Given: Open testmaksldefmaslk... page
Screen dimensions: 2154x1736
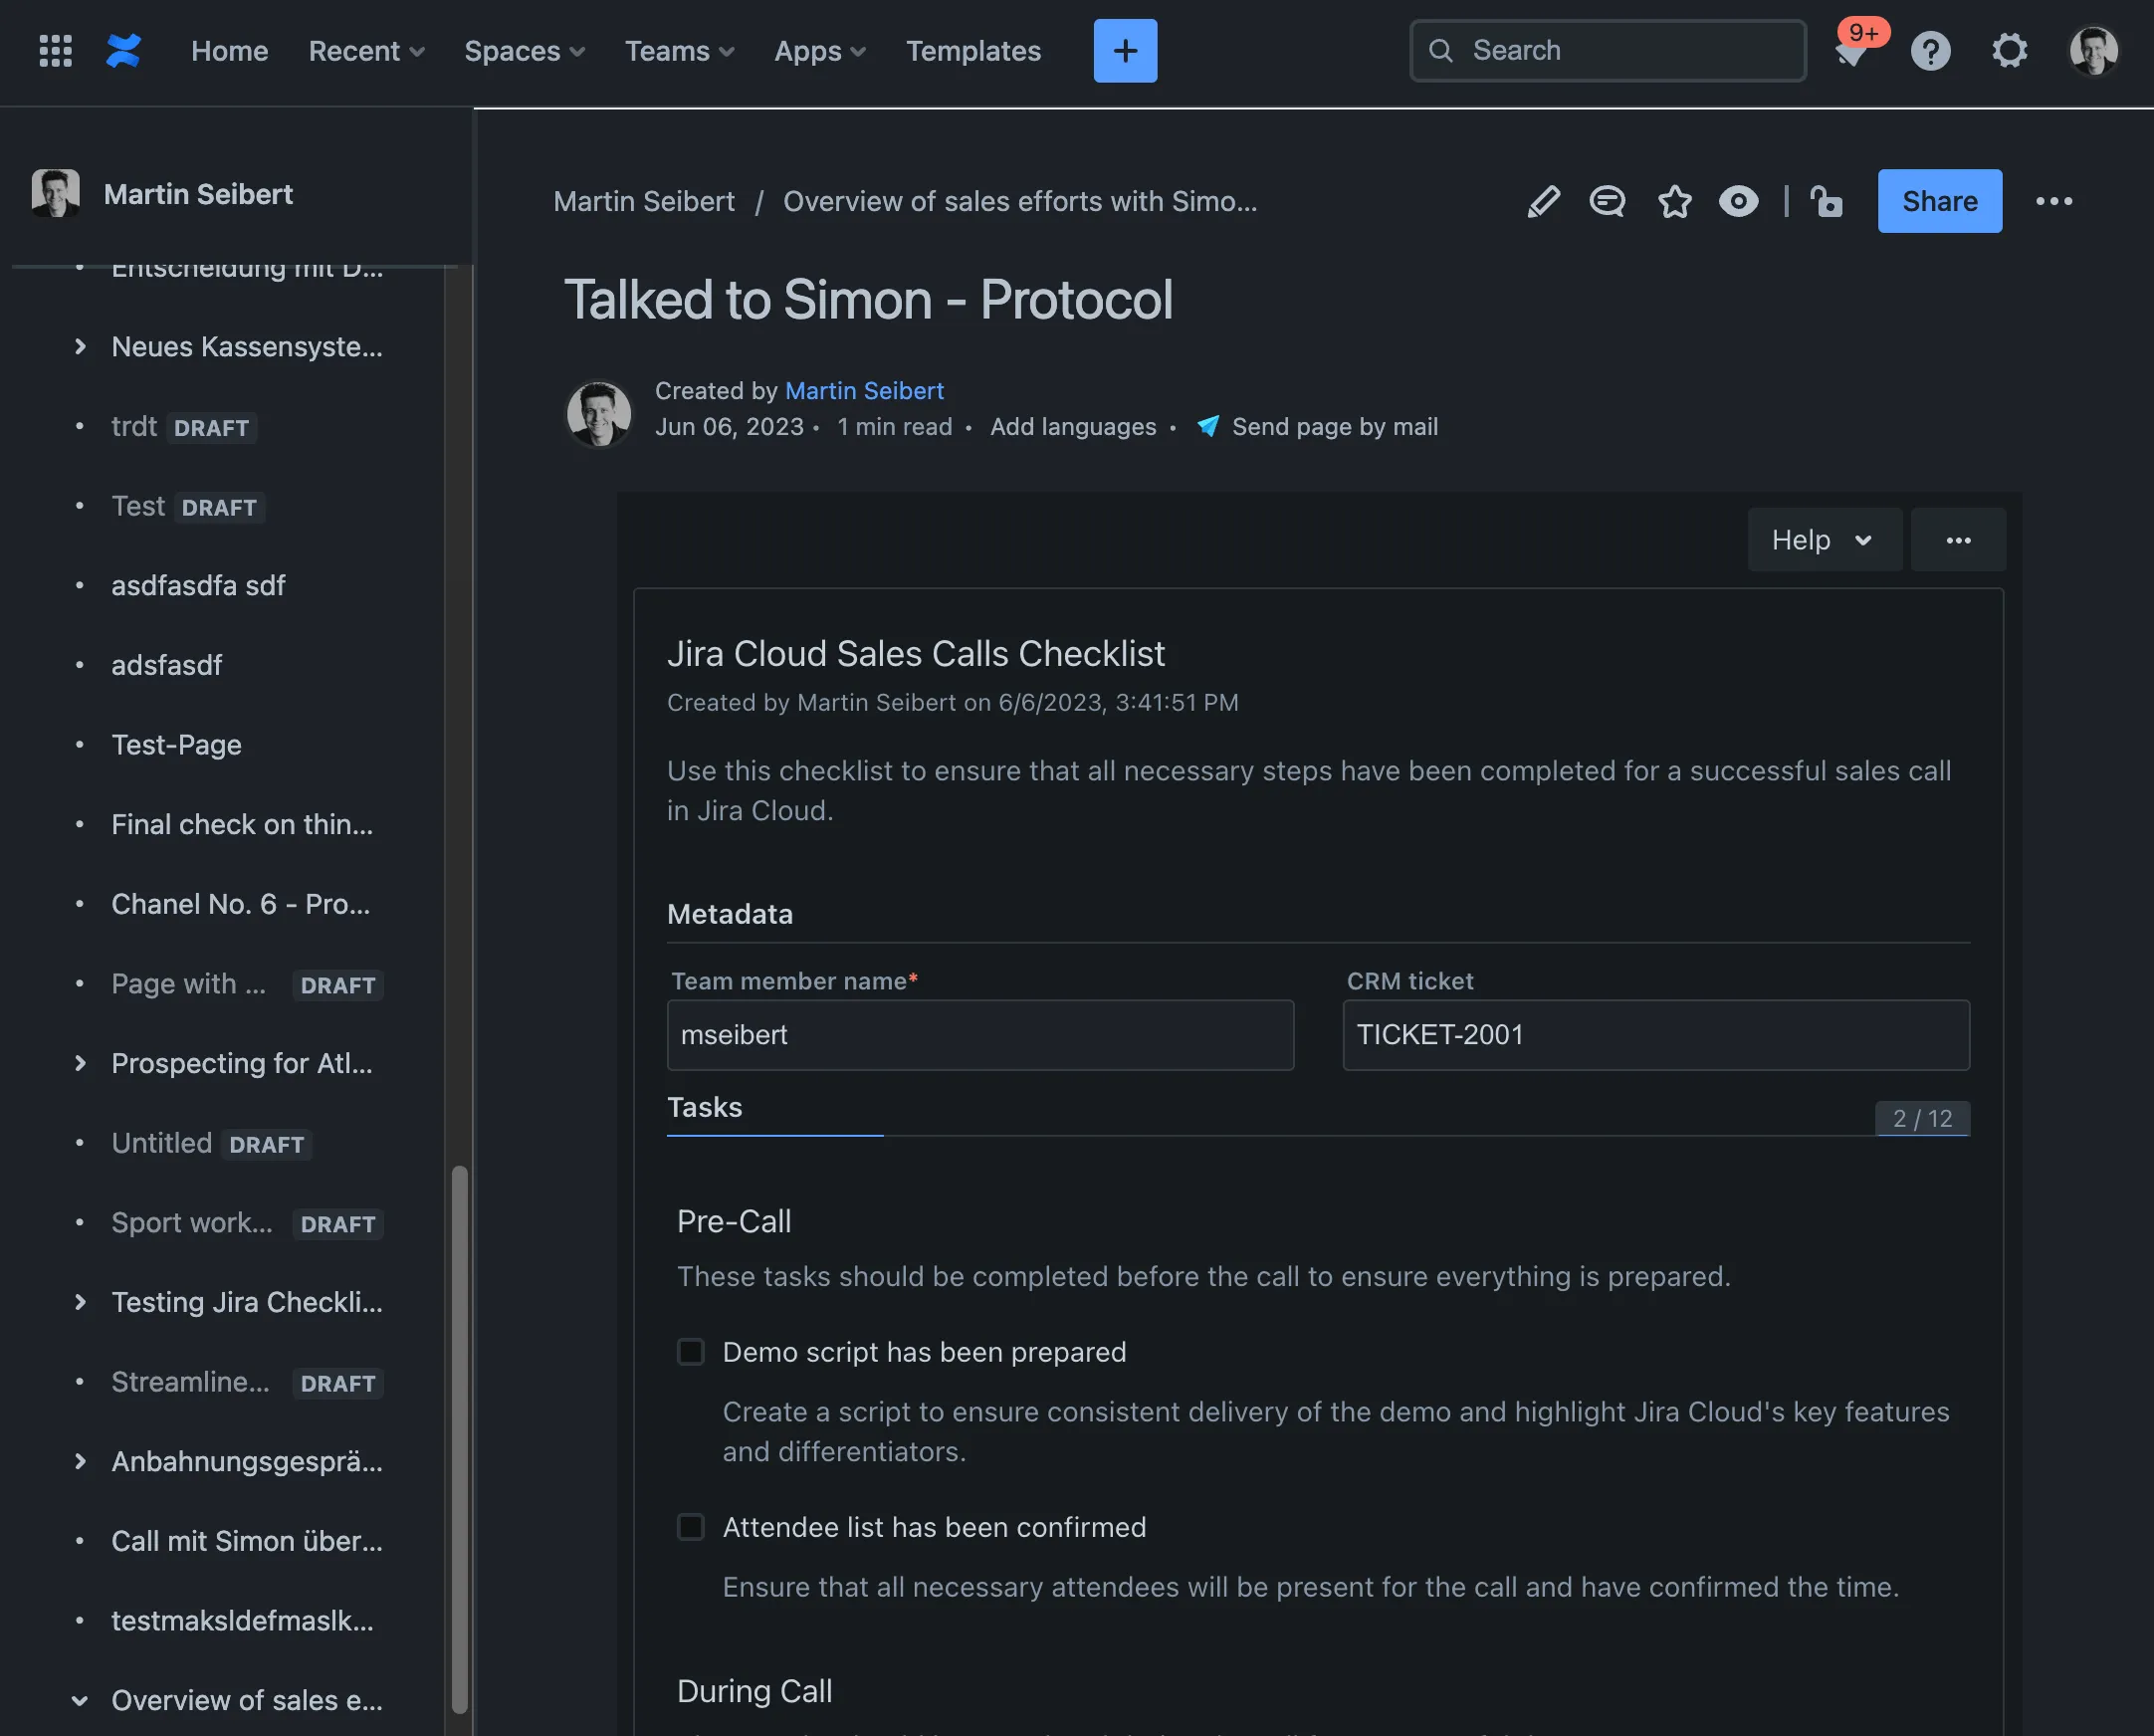Looking at the screenshot, I should (x=242, y=1620).
